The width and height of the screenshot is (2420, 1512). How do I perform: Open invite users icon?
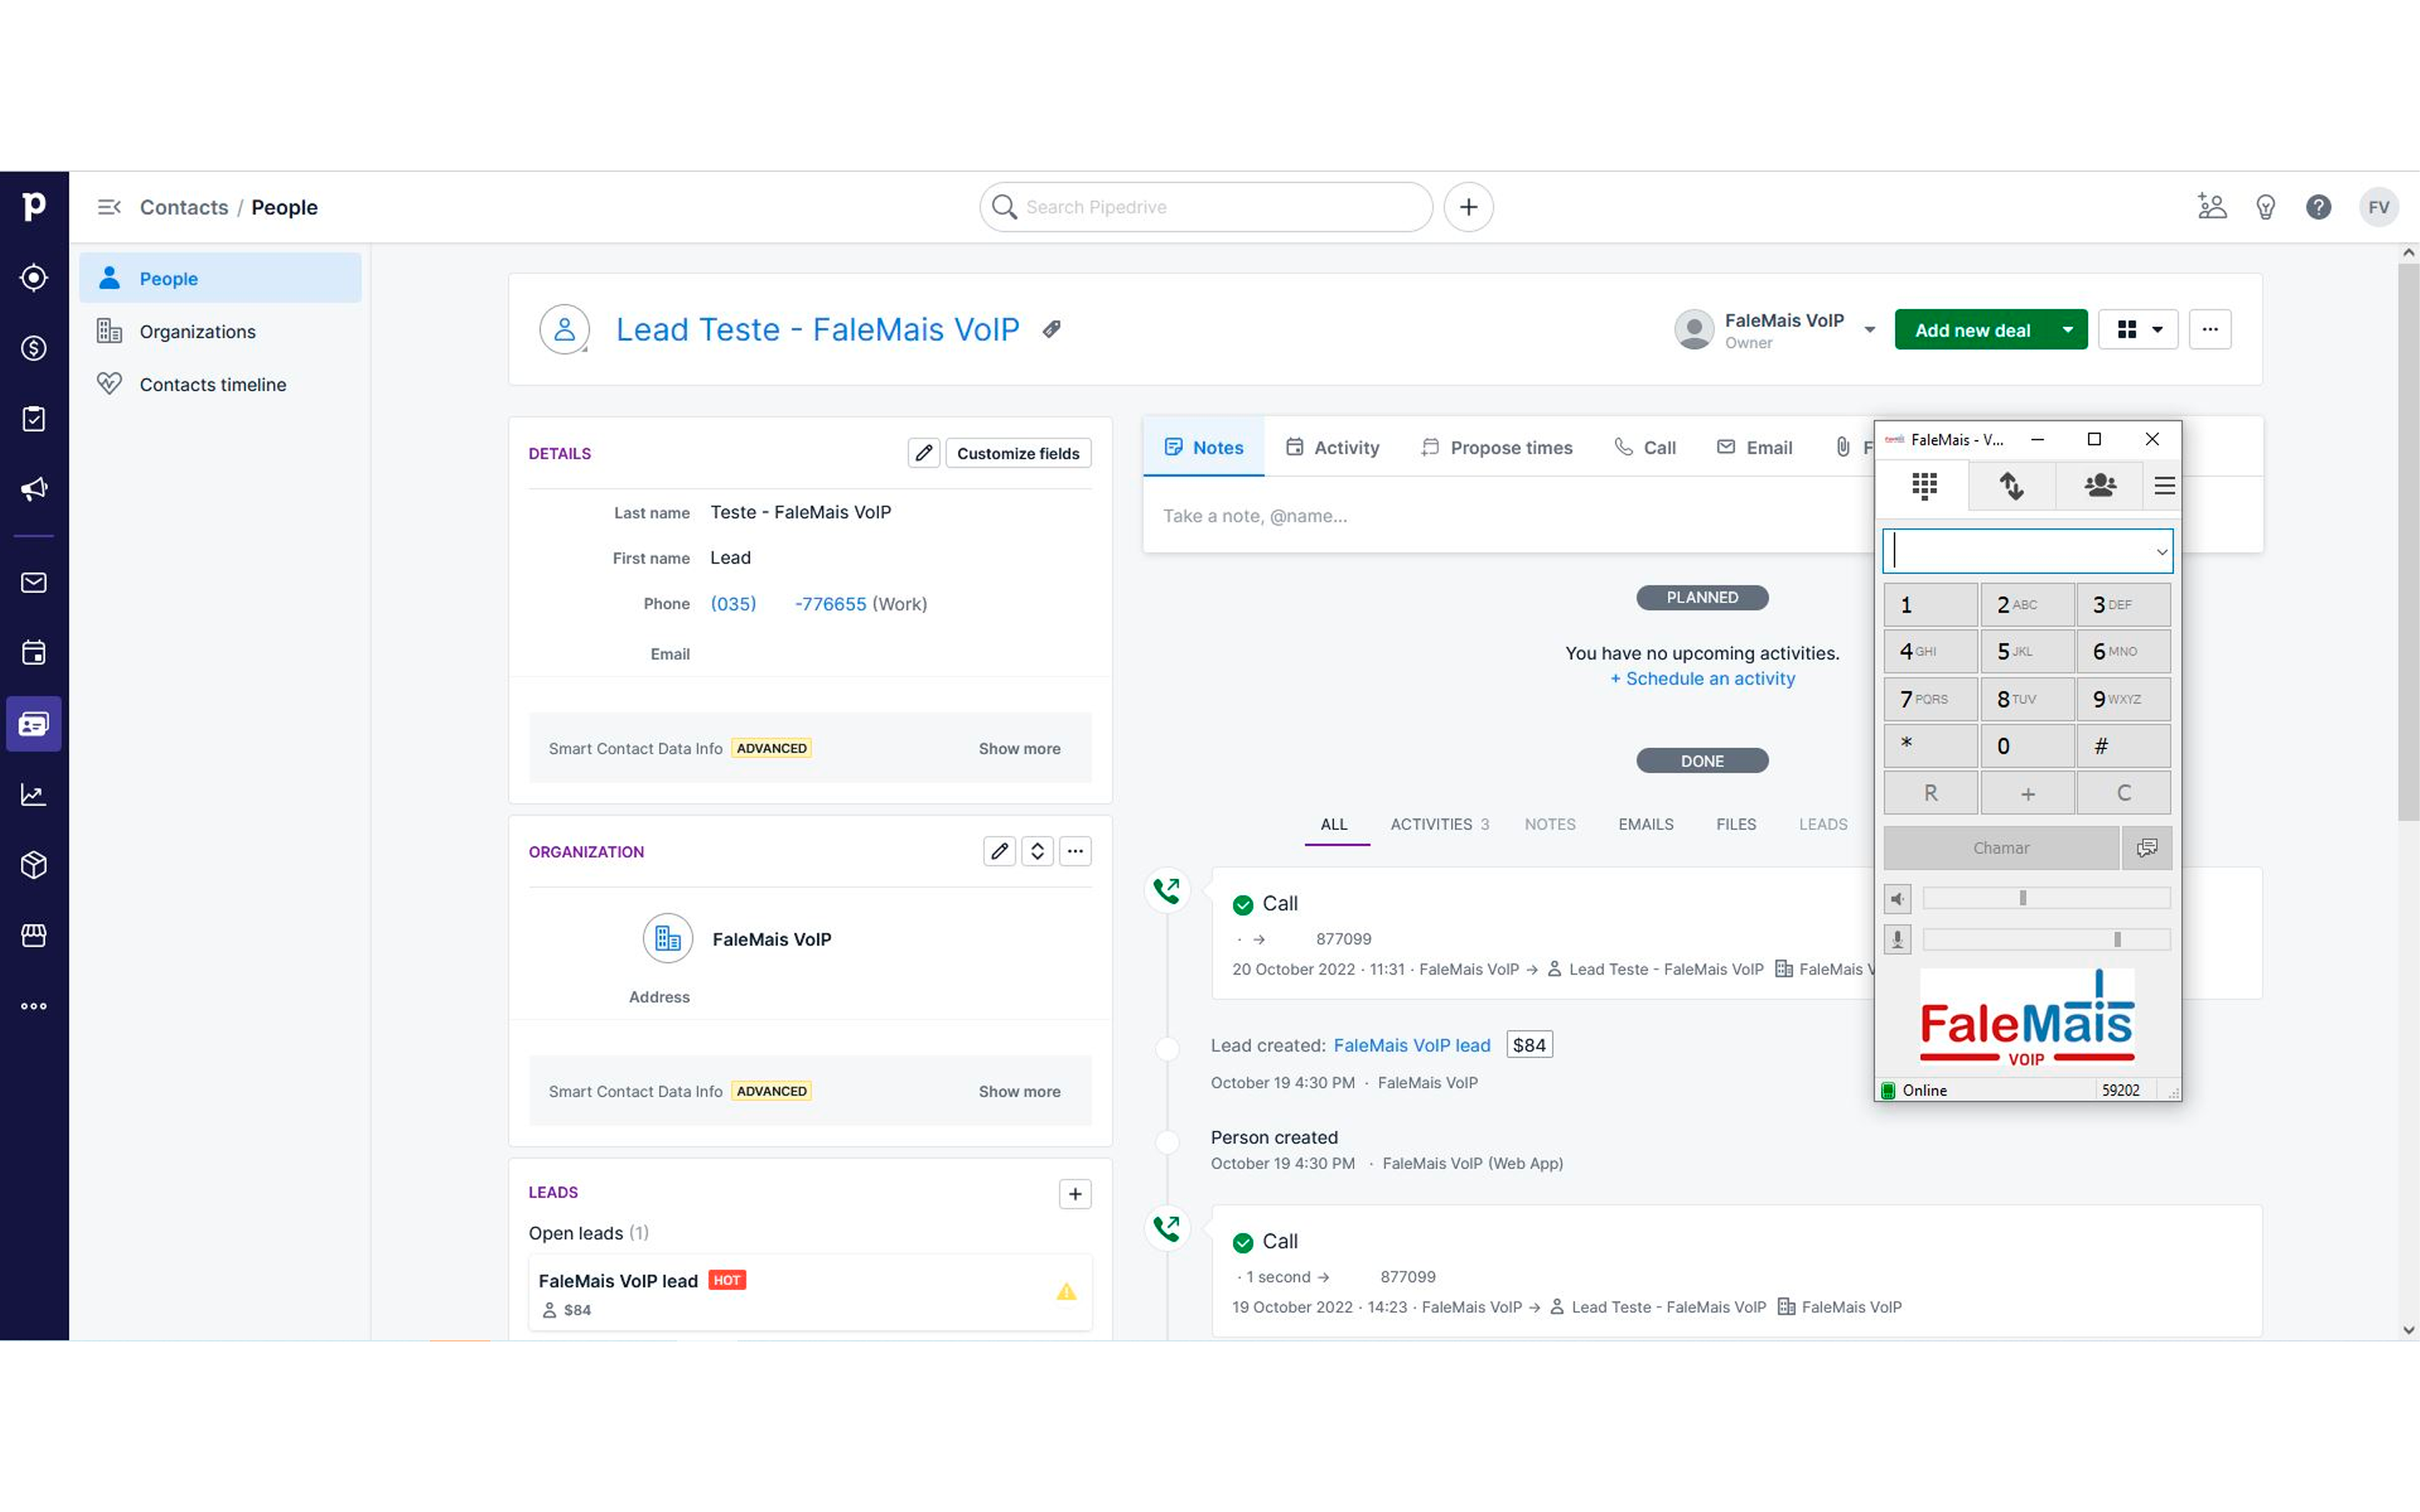click(x=2212, y=207)
